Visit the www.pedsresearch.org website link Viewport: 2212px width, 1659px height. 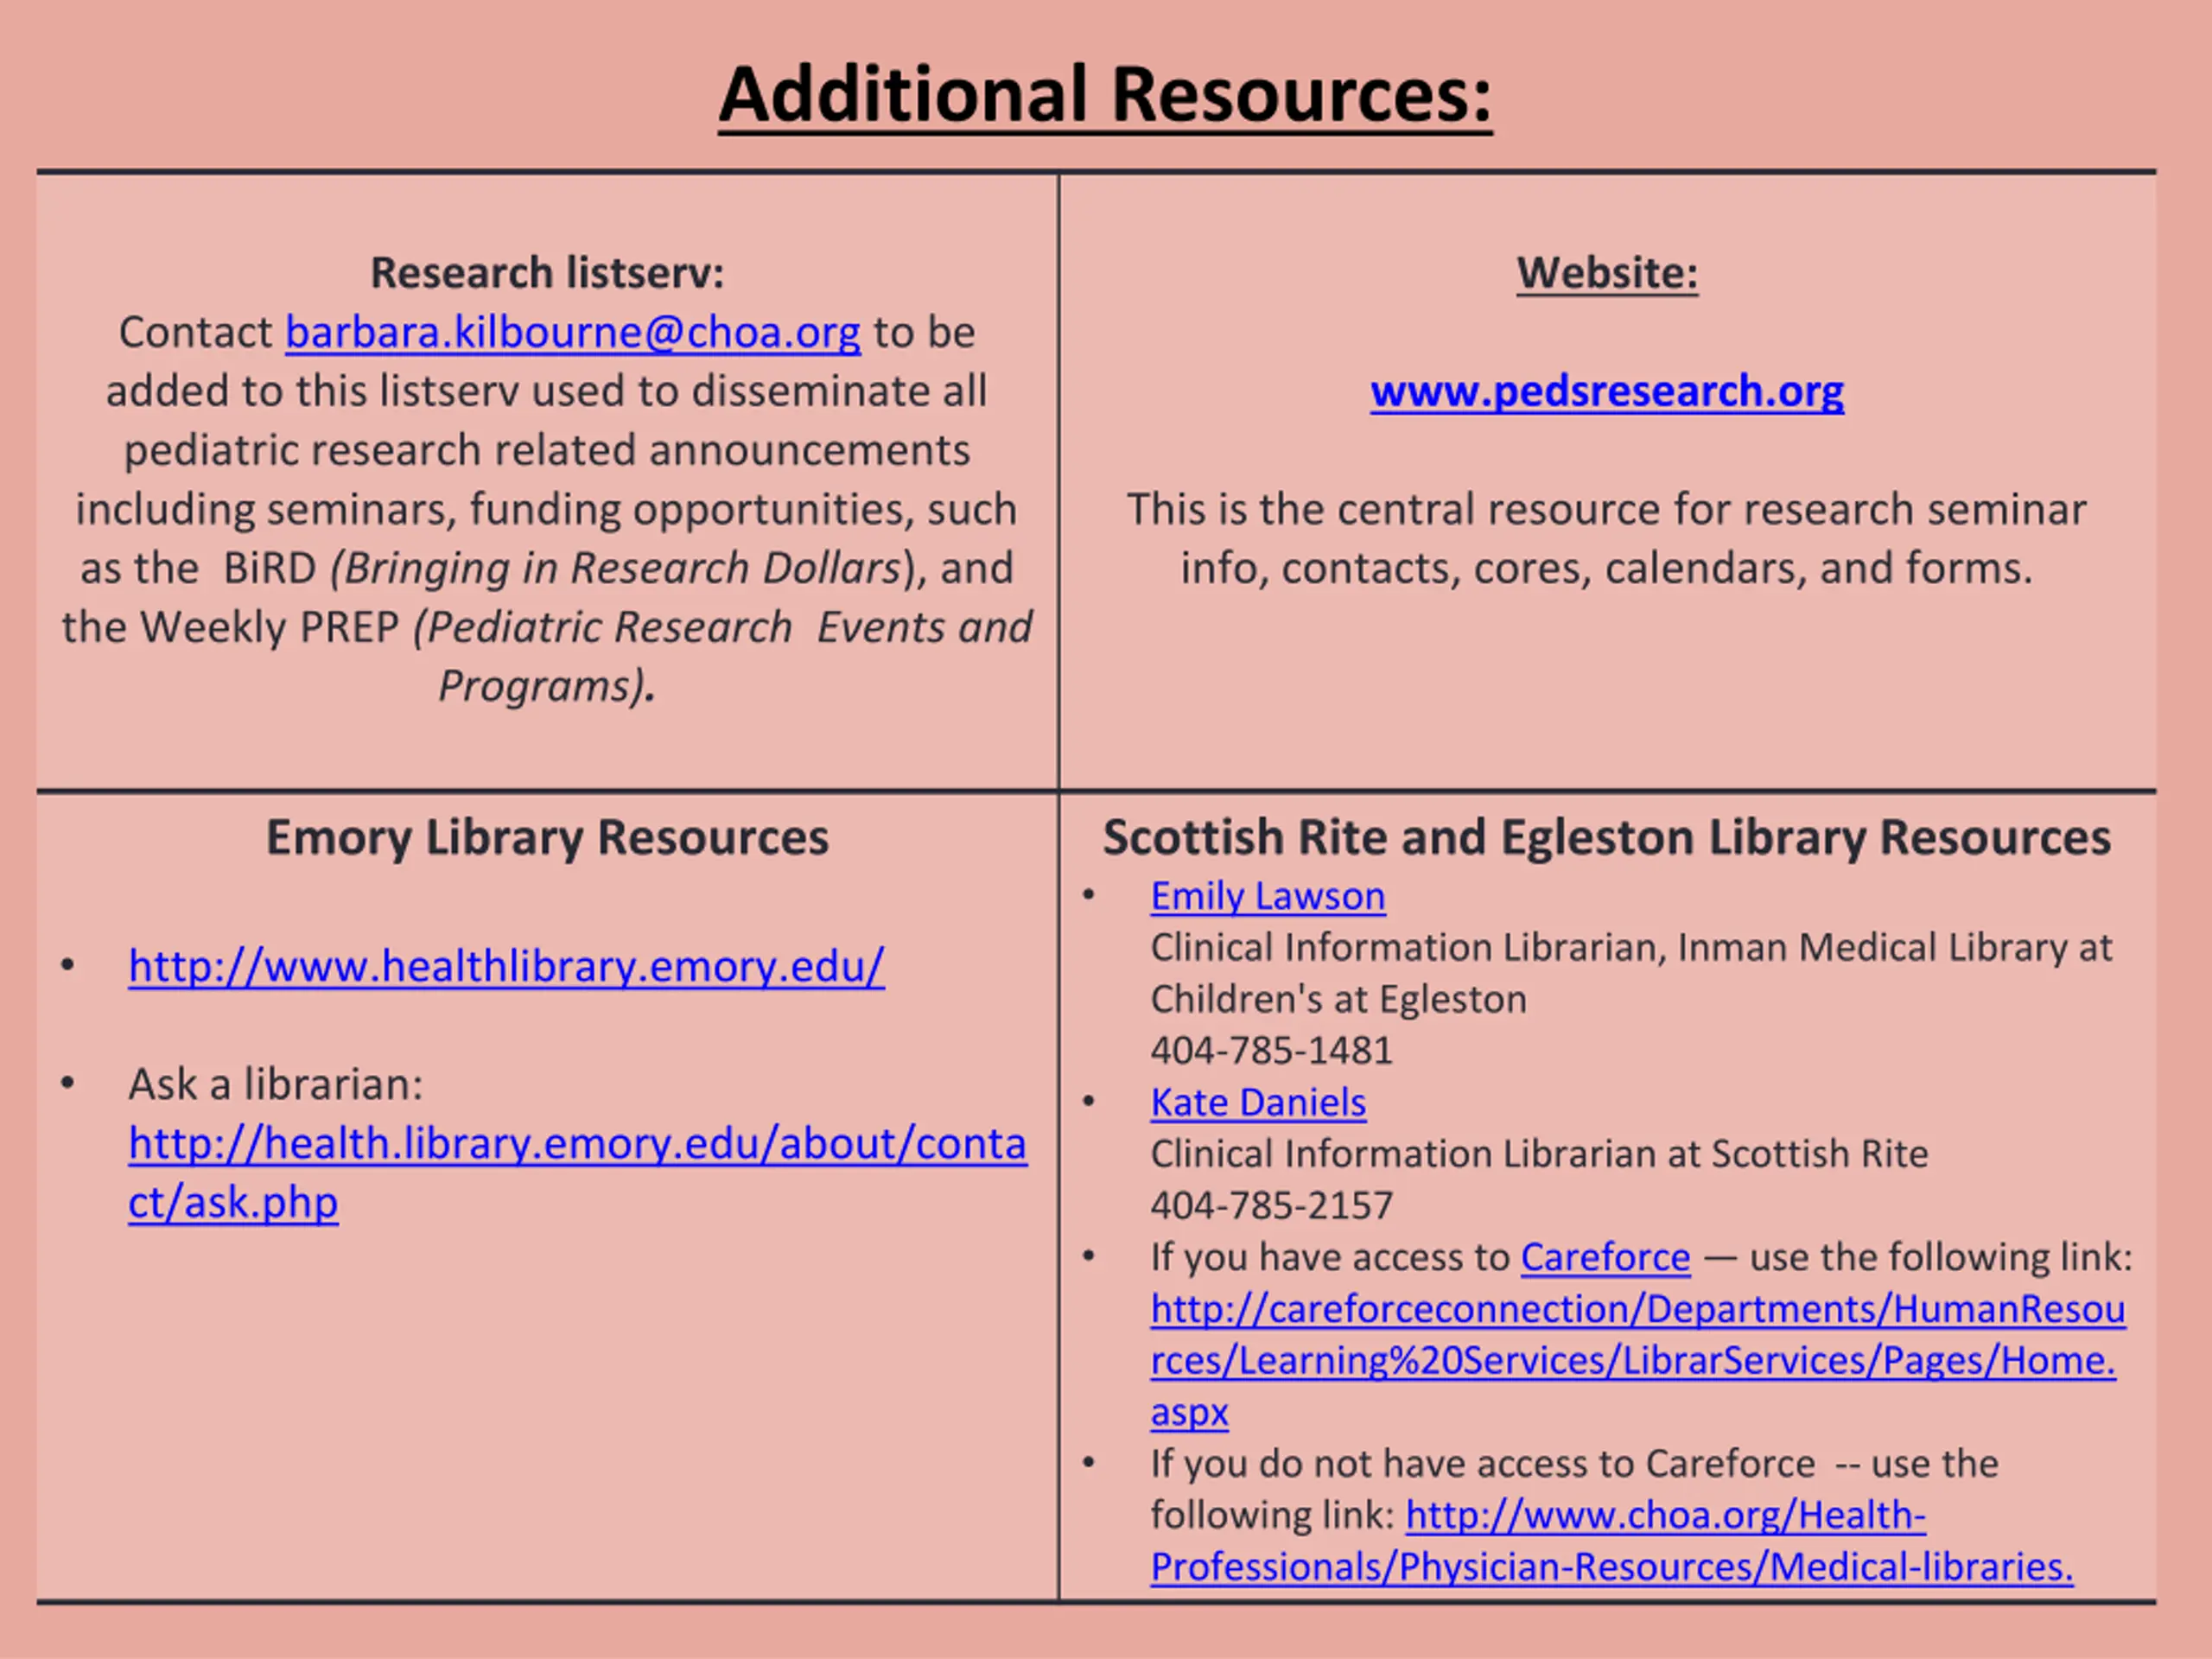(x=1607, y=391)
